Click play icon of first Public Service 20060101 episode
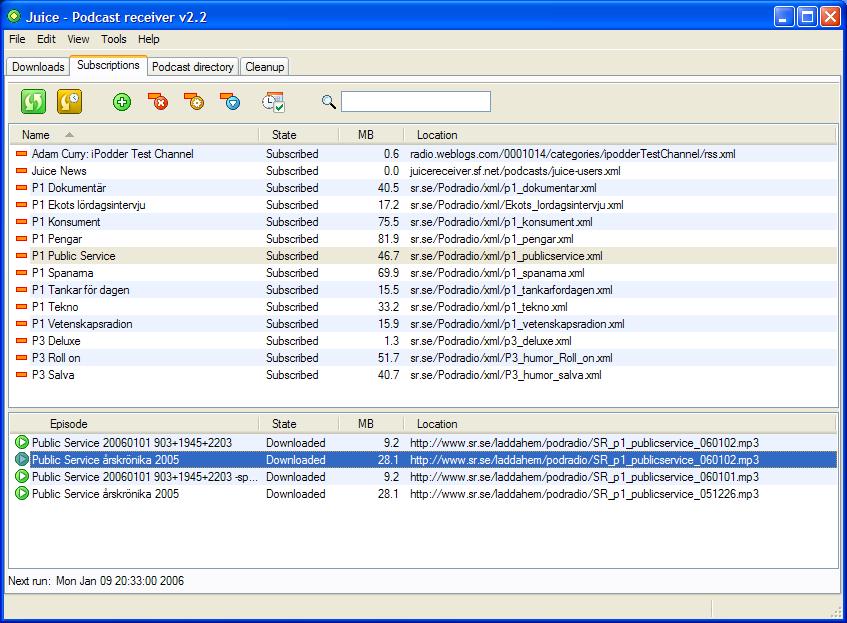The width and height of the screenshot is (847, 623). 22,443
